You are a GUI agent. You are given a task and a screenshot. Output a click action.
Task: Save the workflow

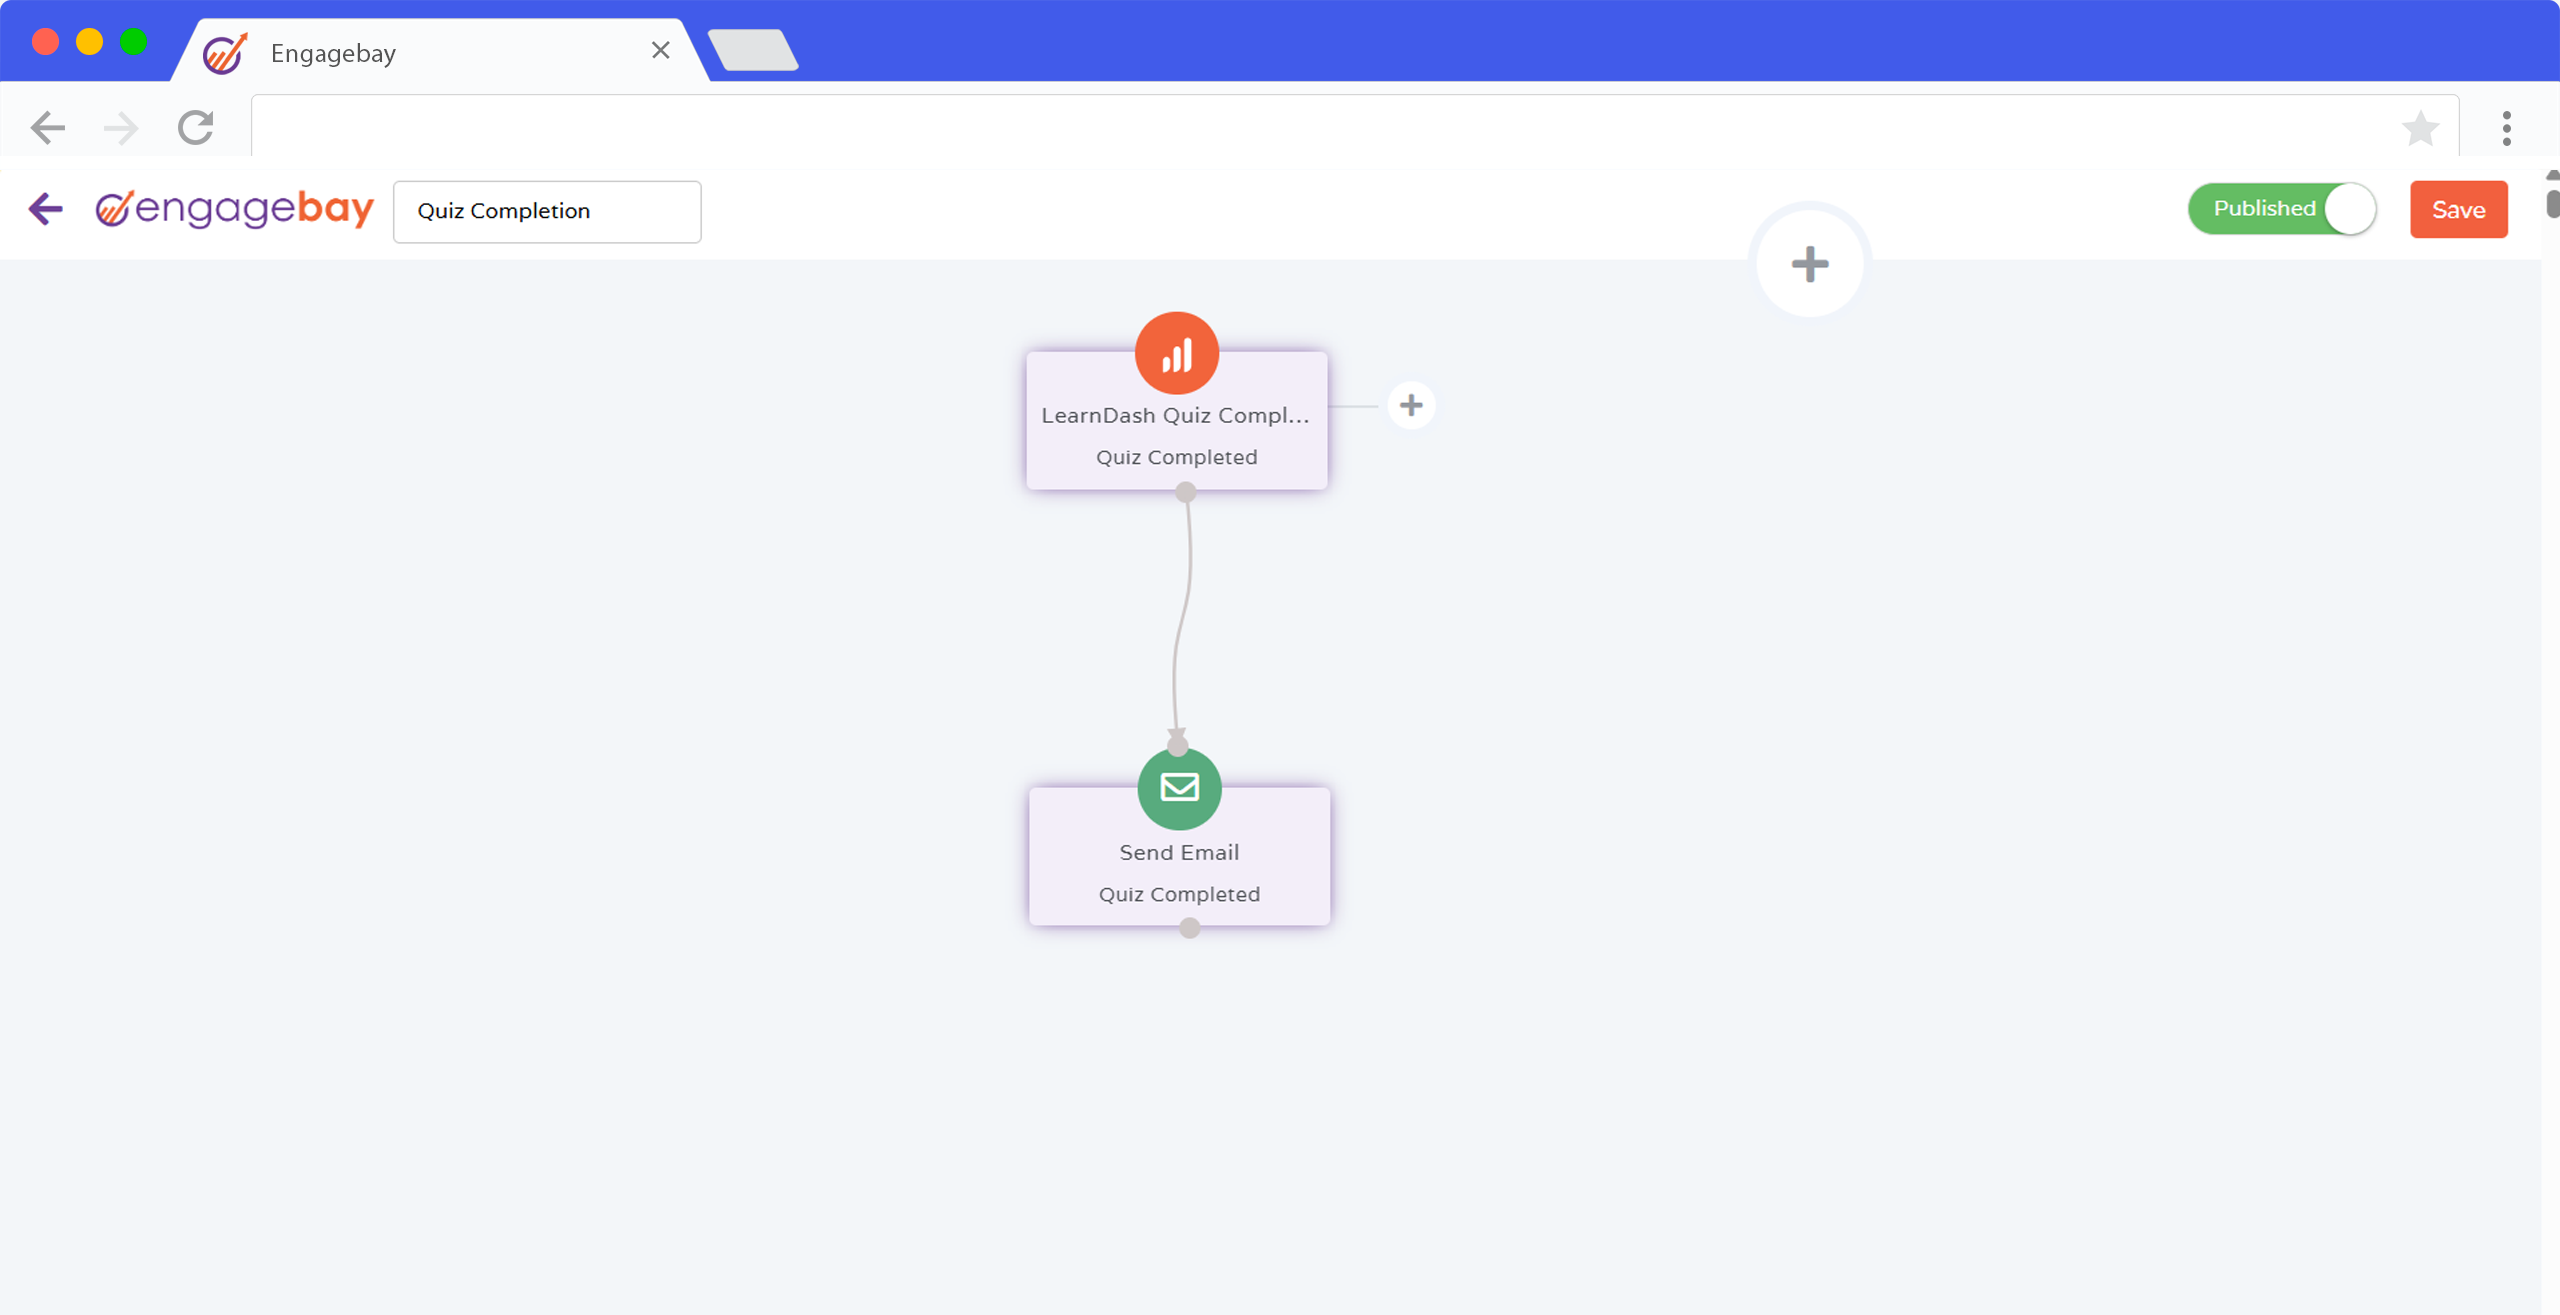click(x=2458, y=210)
